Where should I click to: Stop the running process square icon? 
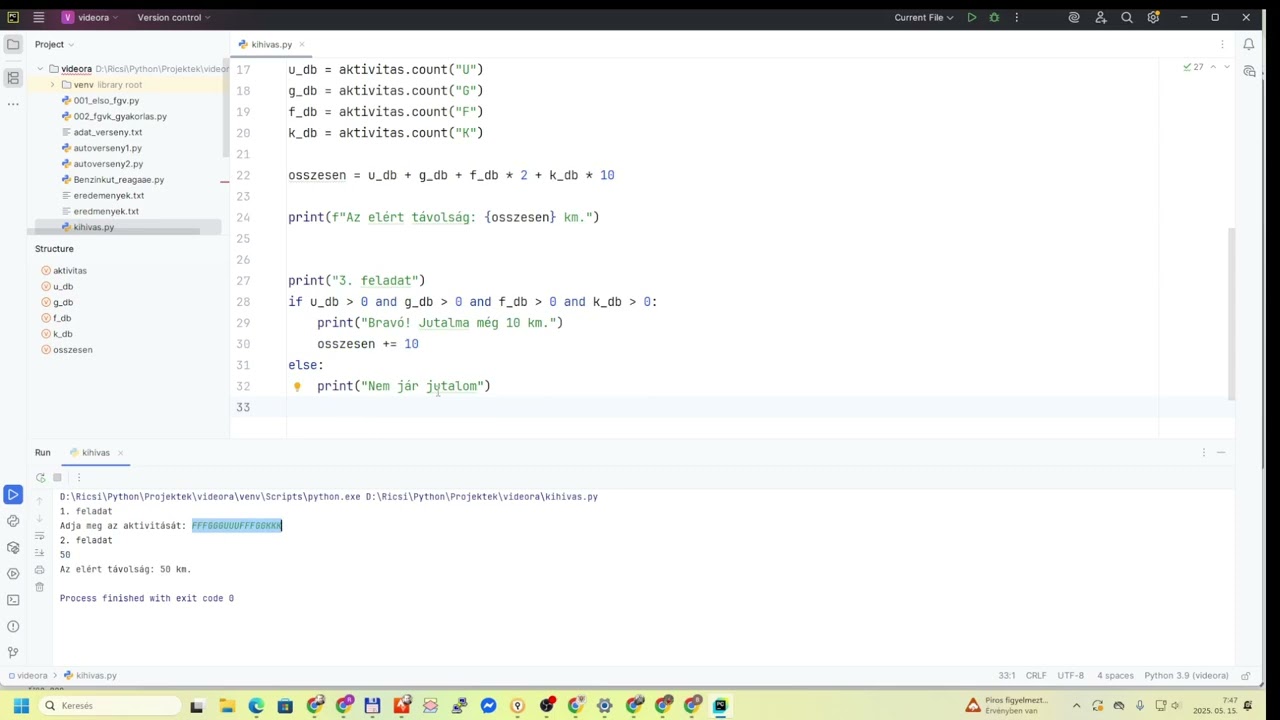[57, 477]
